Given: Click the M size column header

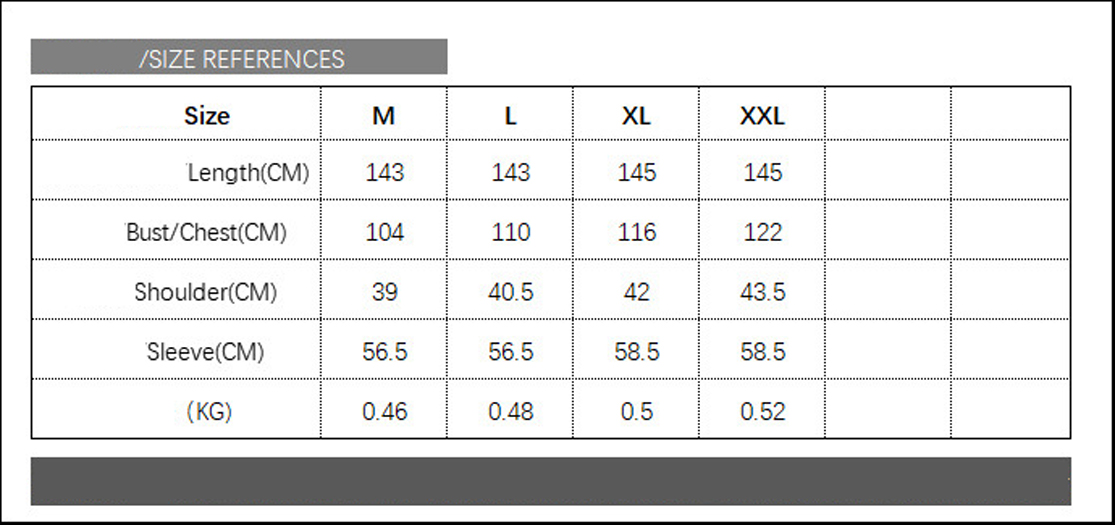Looking at the screenshot, I should click(x=384, y=116).
